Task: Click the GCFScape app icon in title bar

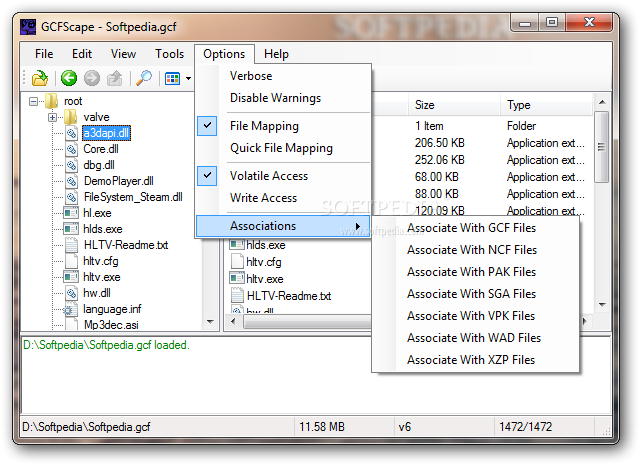Action: click(28, 27)
